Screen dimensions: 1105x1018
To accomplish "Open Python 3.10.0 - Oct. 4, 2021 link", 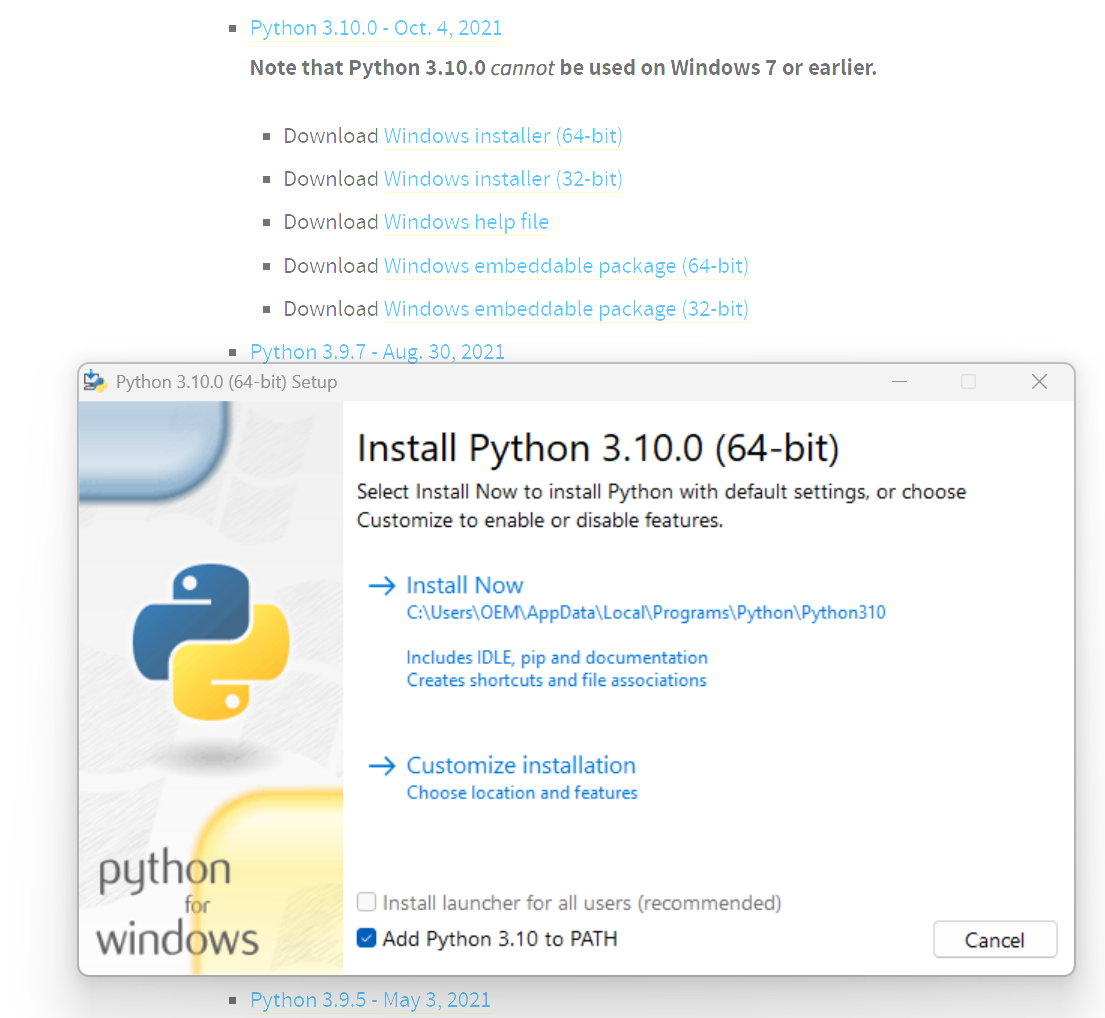I will pos(376,27).
